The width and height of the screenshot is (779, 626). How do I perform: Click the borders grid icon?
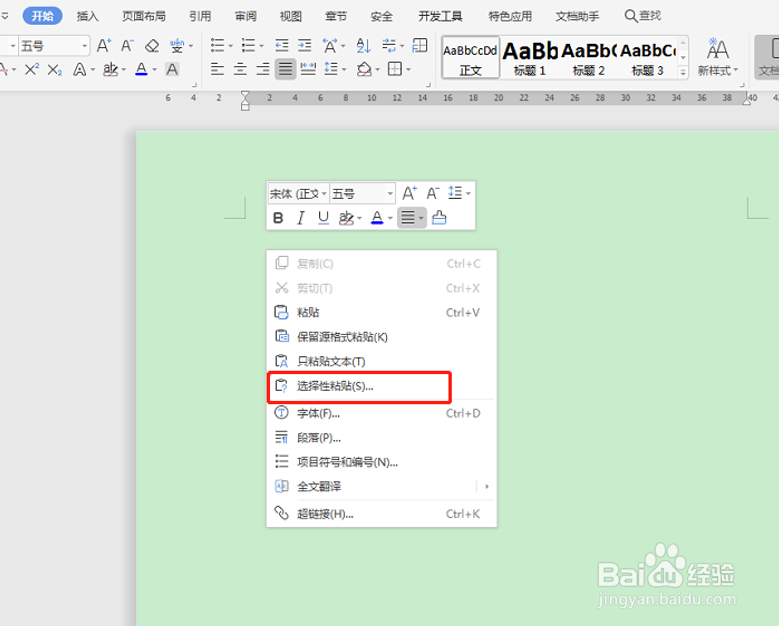click(x=395, y=69)
